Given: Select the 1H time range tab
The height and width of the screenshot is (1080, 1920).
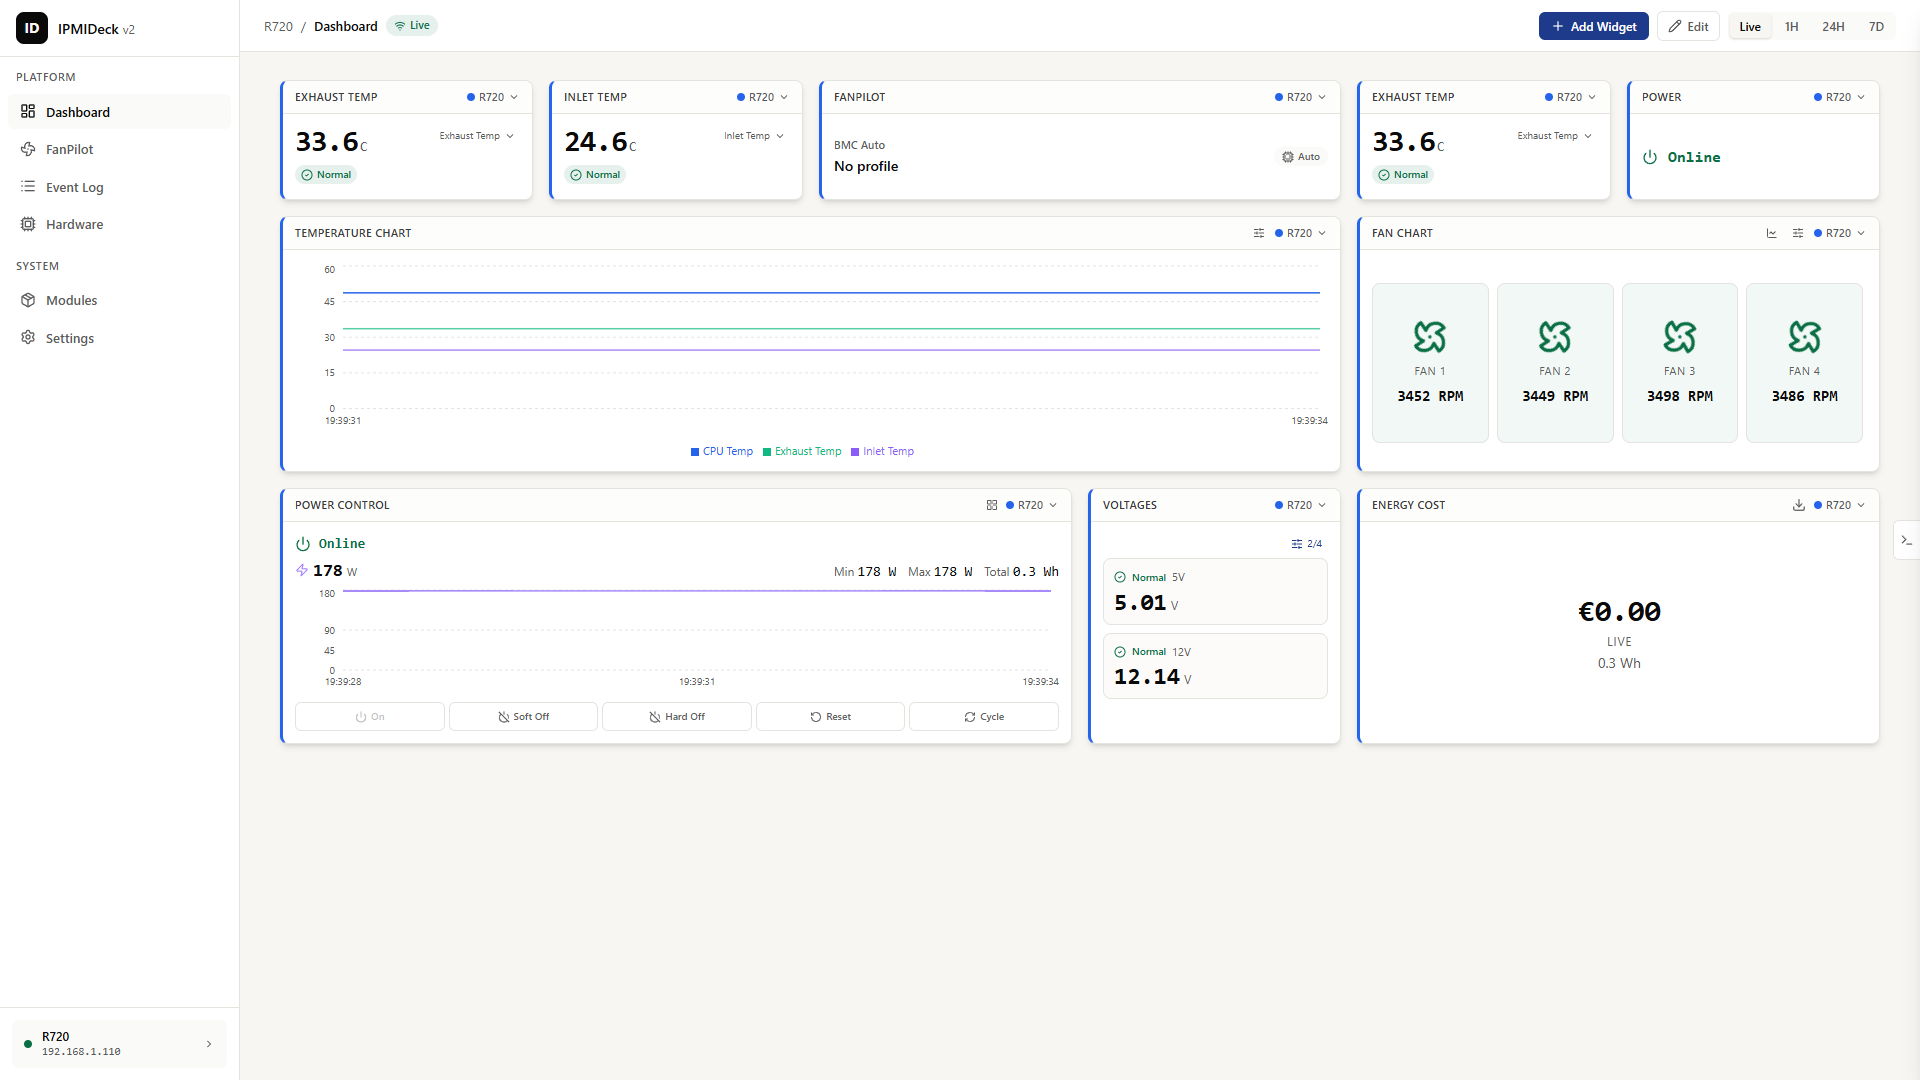Looking at the screenshot, I should [x=1792, y=26].
